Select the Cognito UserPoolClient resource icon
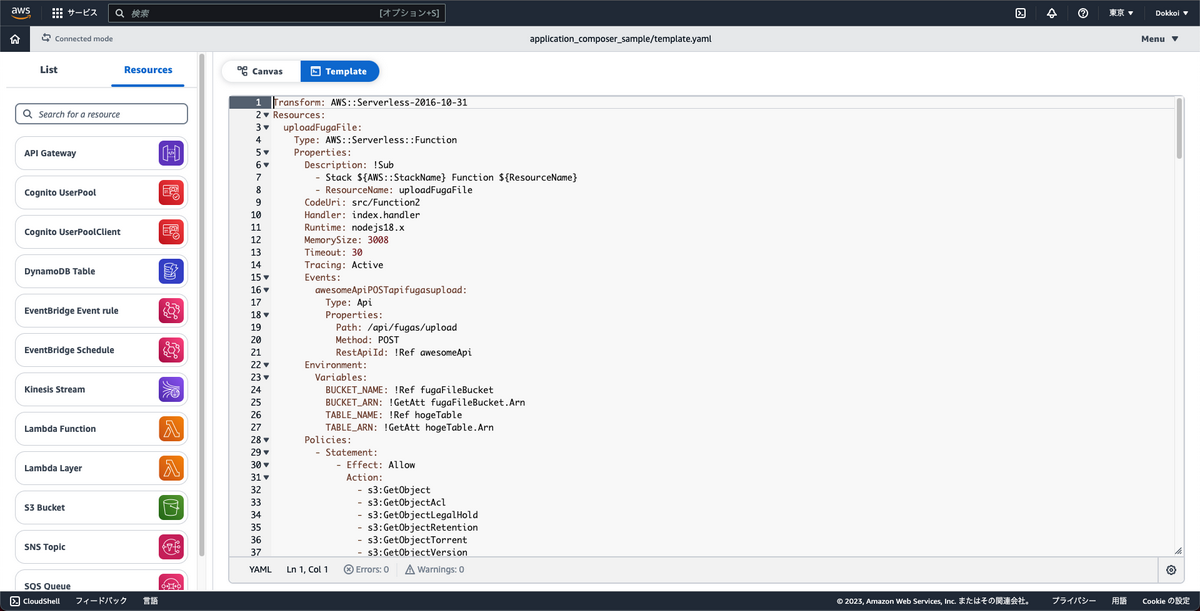This screenshot has height=611, width=1200. tap(171, 232)
